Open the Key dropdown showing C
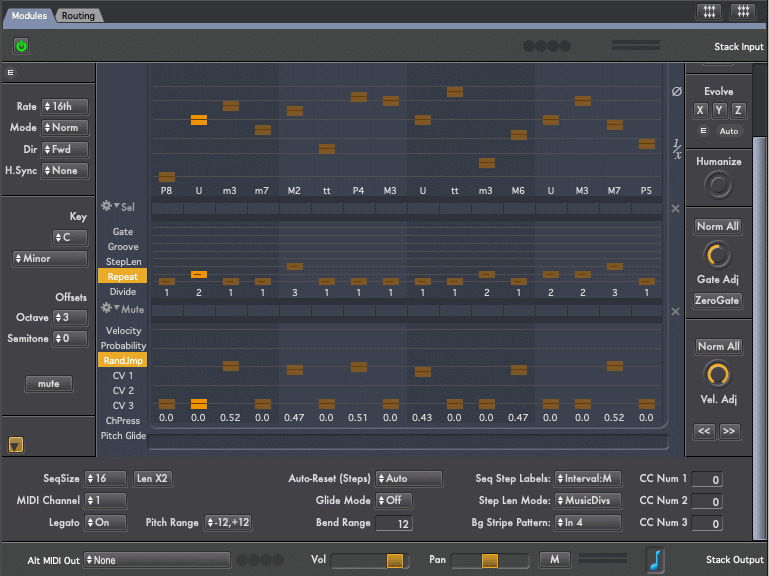The height and width of the screenshot is (576, 769). pyautogui.click(x=70, y=237)
